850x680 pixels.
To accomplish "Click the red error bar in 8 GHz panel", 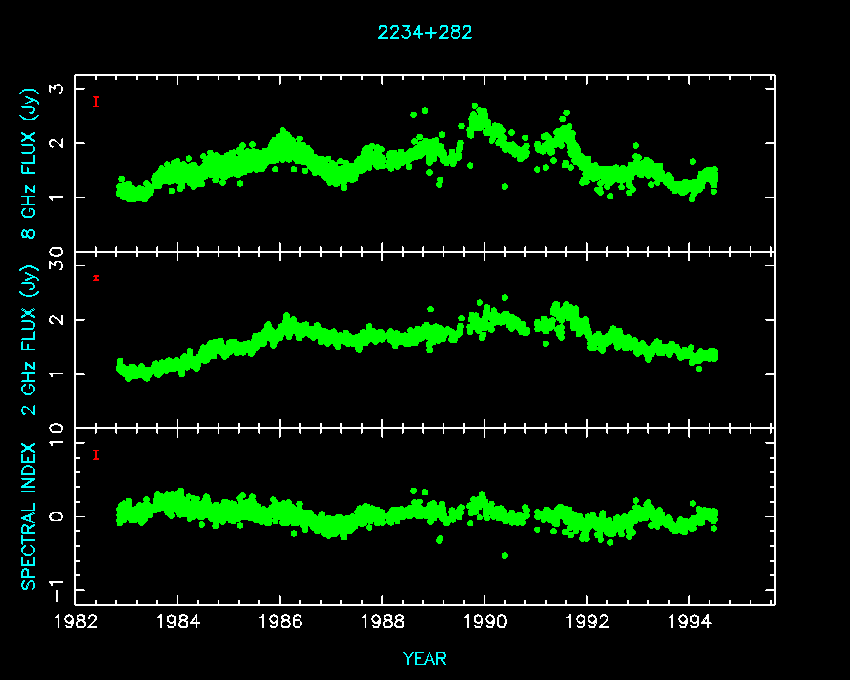I will pos(96,101).
